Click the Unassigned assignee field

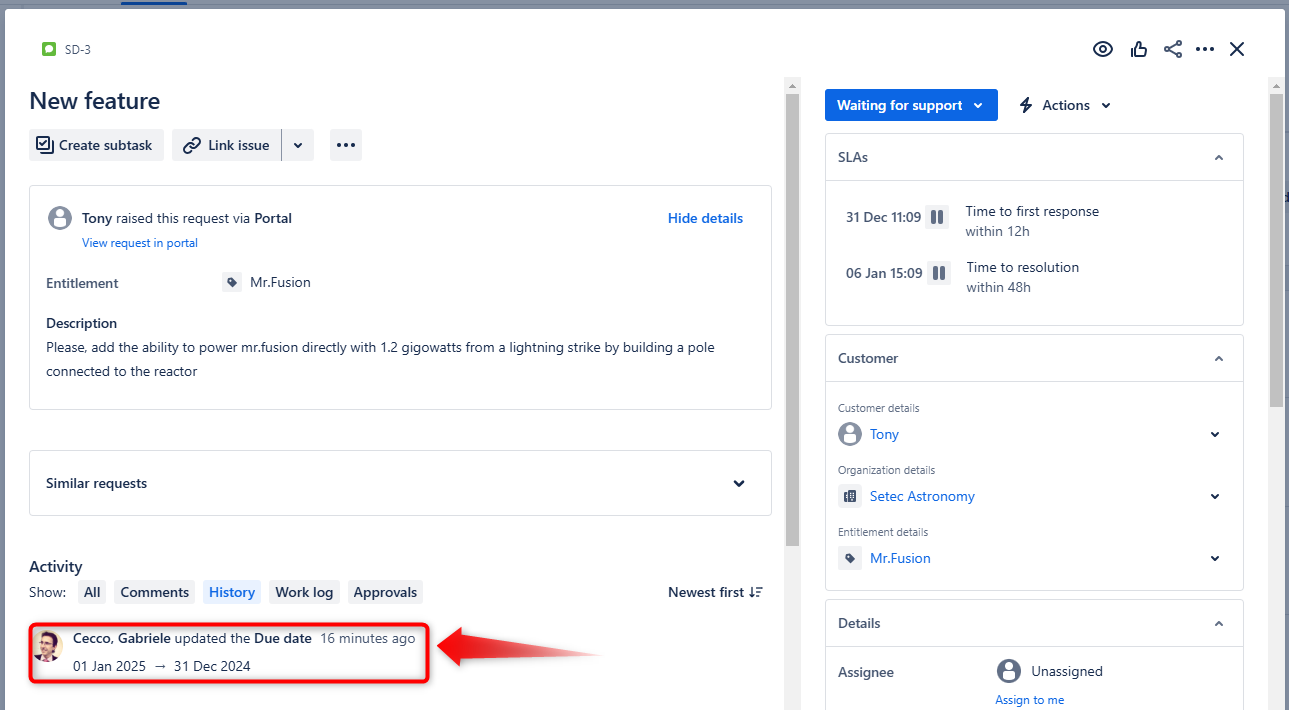point(1050,671)
